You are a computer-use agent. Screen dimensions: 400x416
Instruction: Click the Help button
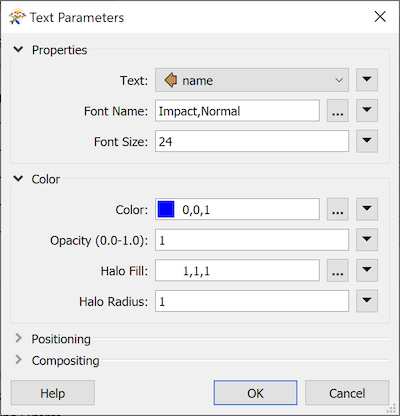click(53, 393)
